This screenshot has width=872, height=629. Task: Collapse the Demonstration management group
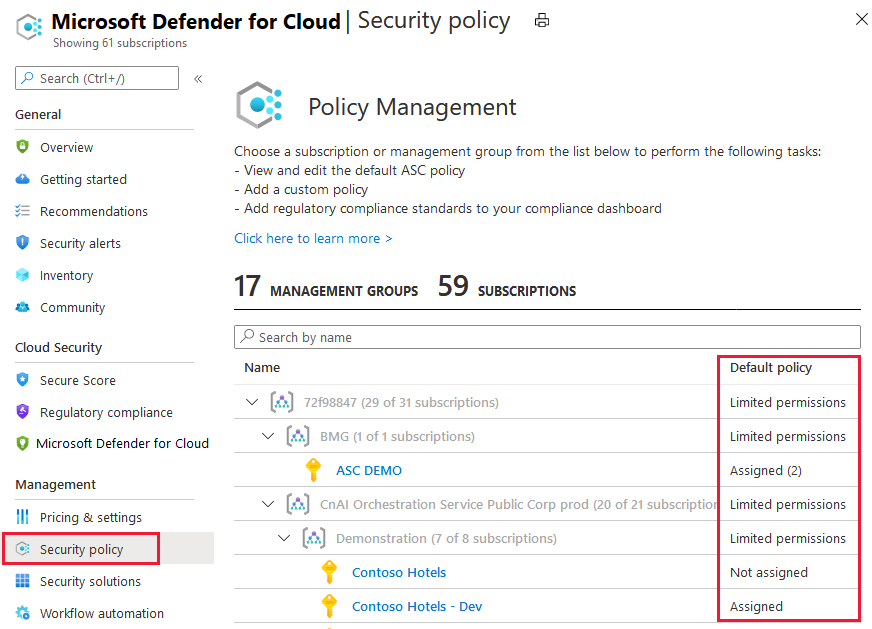point(284,538)
